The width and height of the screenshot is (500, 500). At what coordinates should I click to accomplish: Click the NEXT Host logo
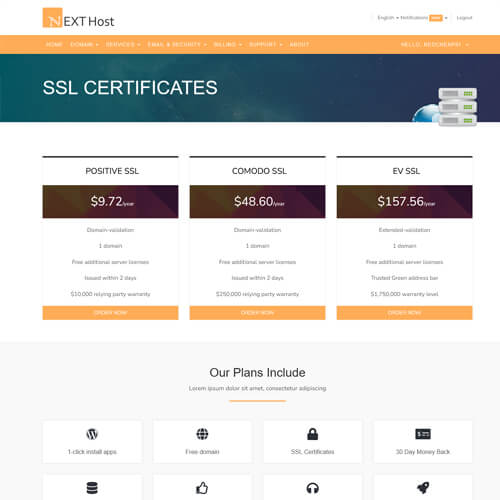78,18
